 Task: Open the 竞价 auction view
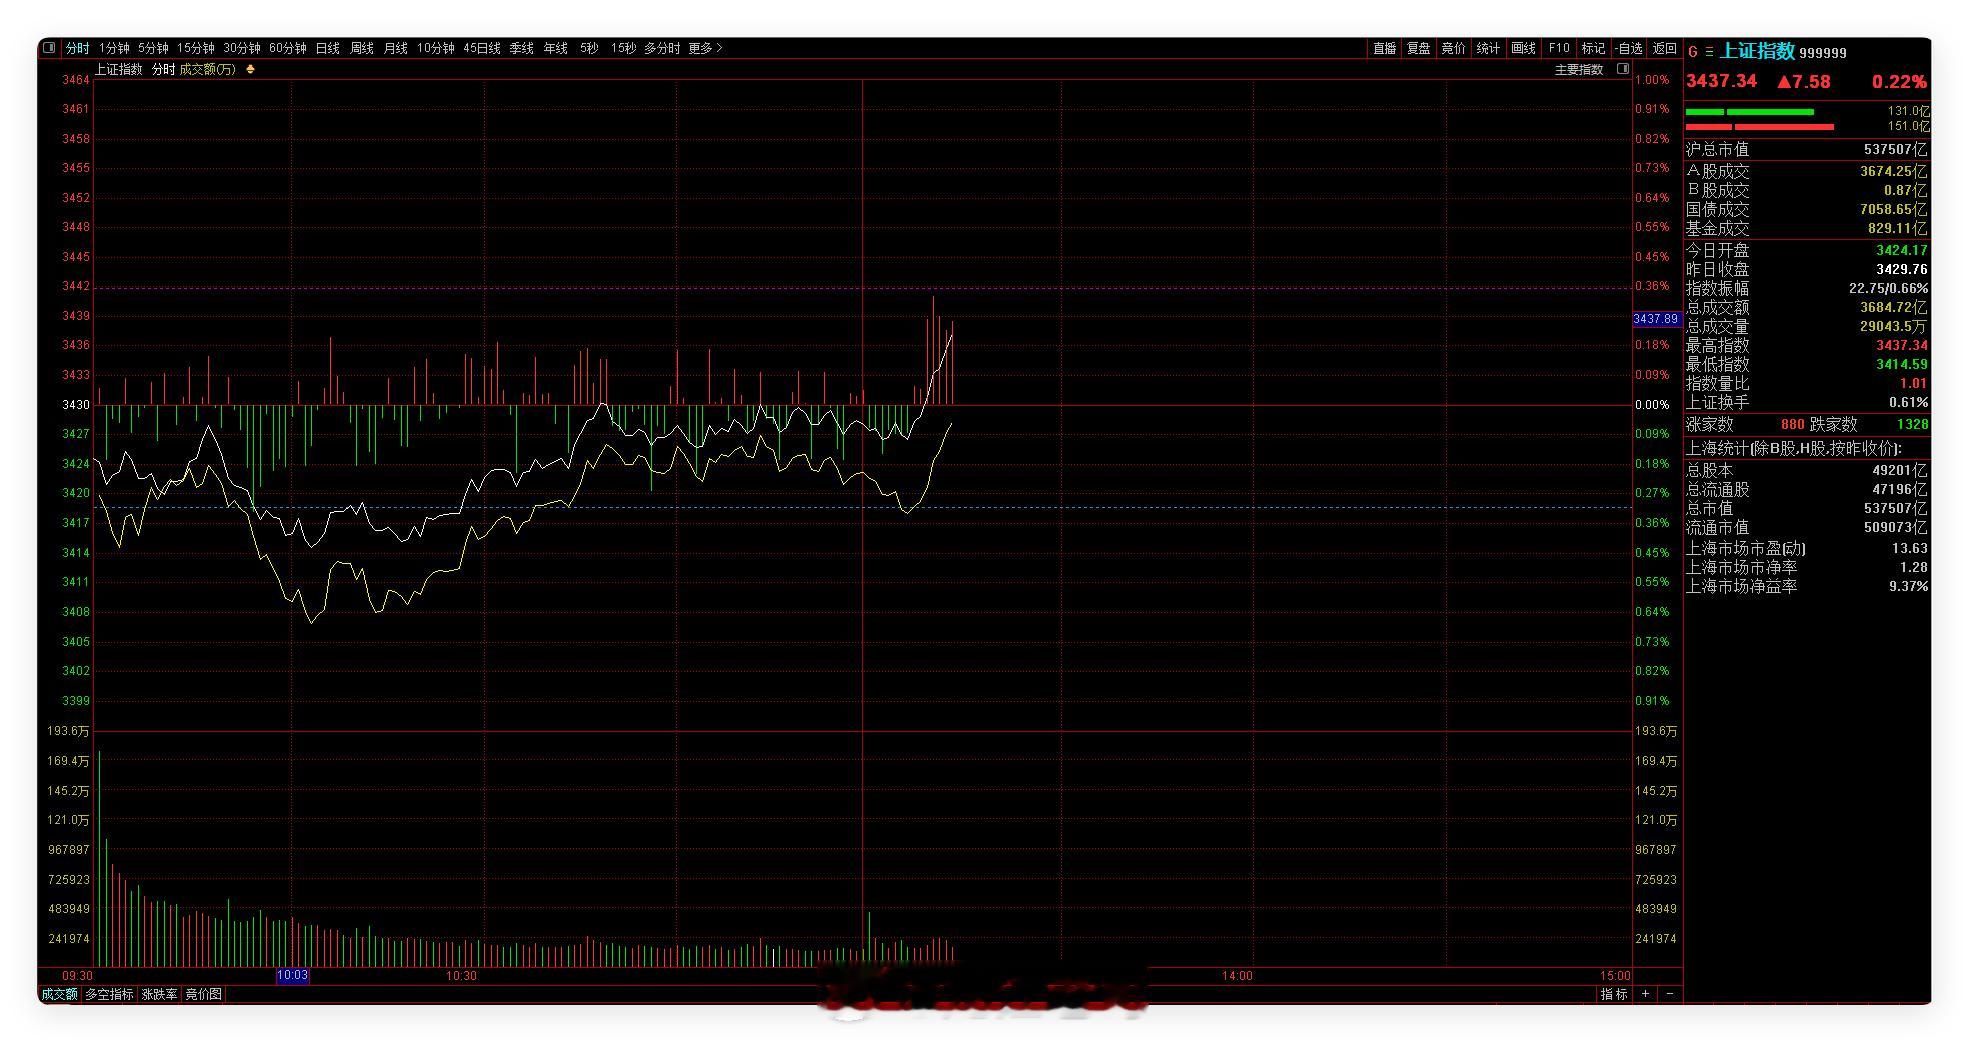pos(1454,48)
